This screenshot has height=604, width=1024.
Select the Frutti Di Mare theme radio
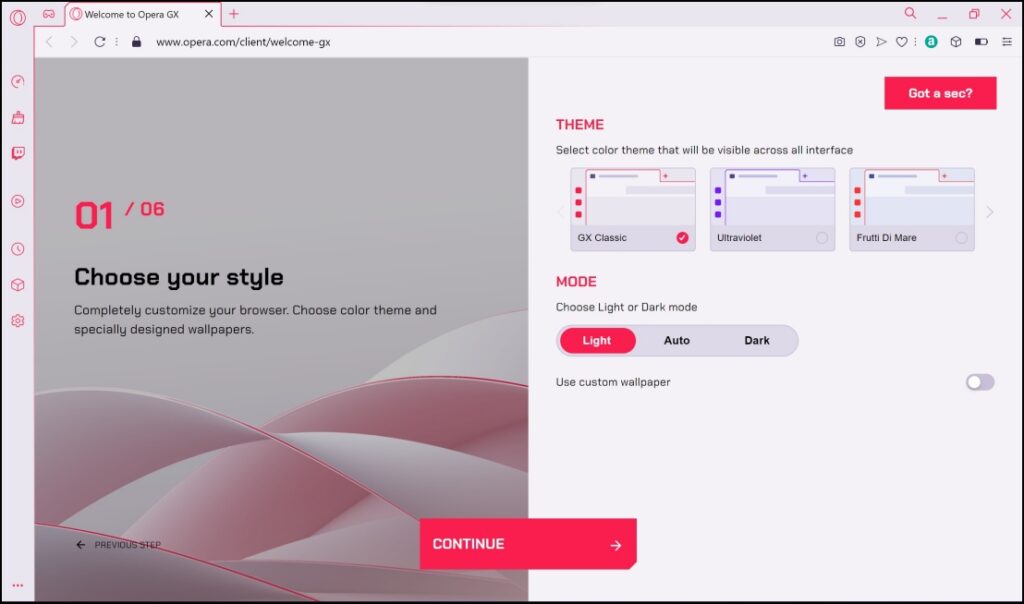(961, 238)
